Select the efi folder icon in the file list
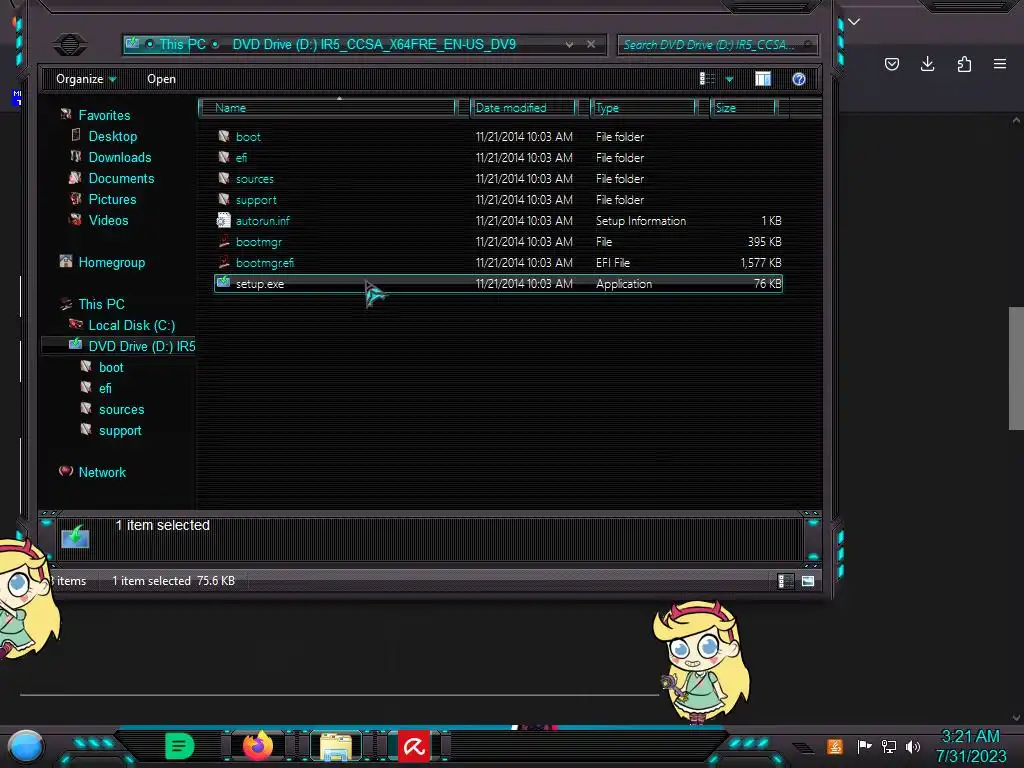The height and width of the screenshot is (768, 1024). (x=224, y=157)
